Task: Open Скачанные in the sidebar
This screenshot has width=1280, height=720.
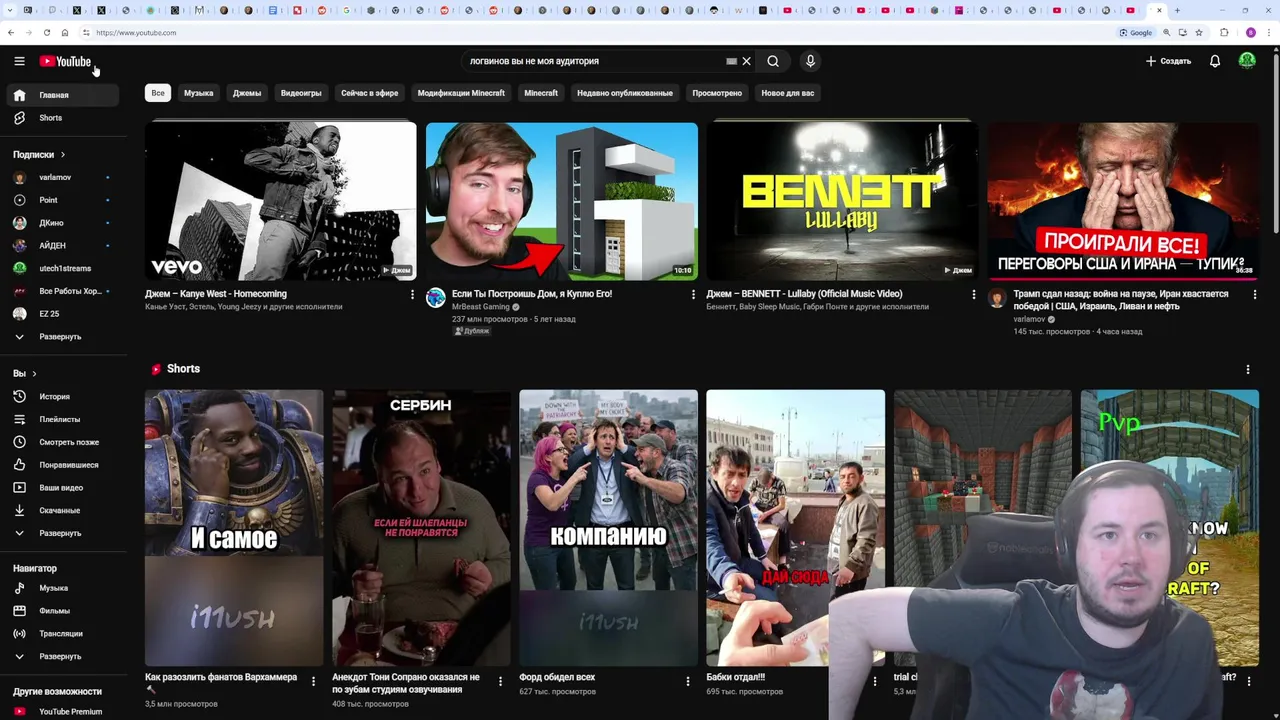Action: (x=61, y=510)
